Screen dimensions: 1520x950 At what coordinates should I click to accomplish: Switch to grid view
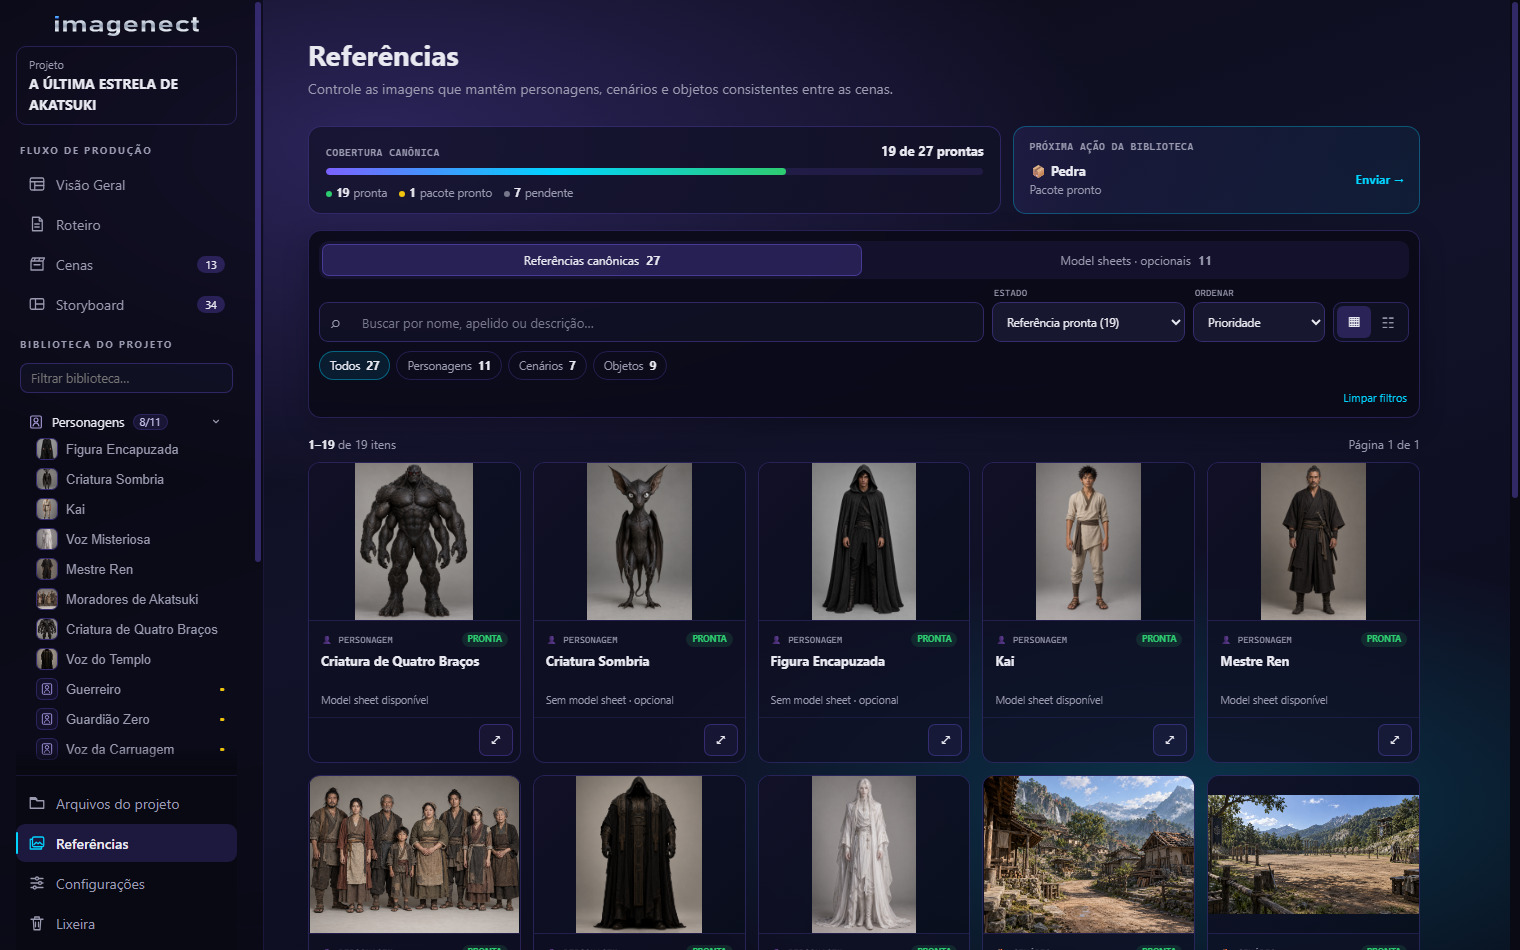point(1354,322)
